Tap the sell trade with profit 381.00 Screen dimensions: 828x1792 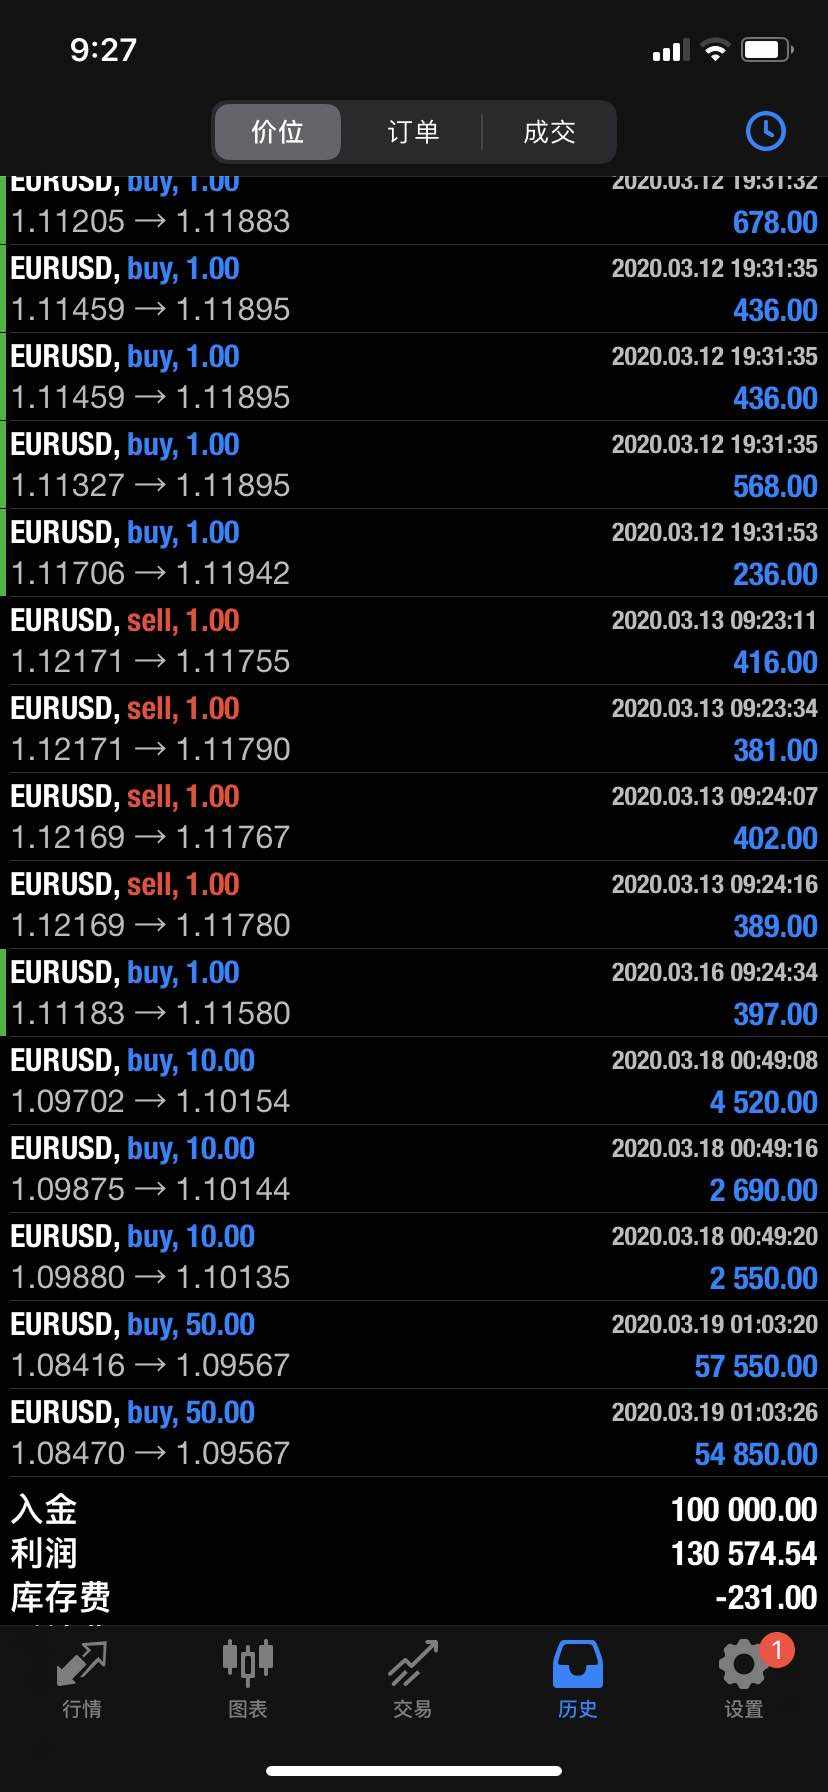click(414, 729)
